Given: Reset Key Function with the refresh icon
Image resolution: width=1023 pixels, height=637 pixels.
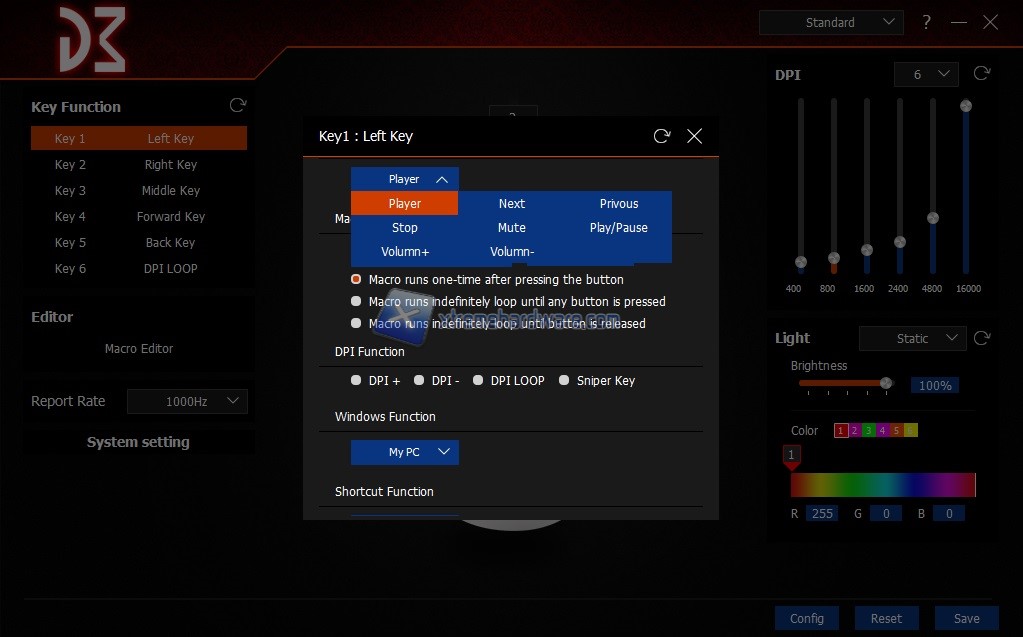Looking at the screenshot, I should coord(237,105).
